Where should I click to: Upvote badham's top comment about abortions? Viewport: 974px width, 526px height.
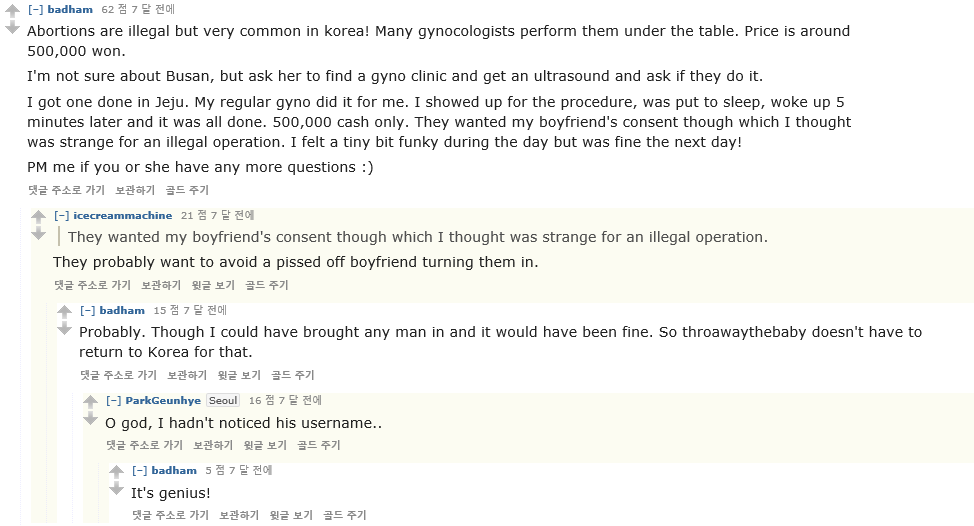(12, 11)
